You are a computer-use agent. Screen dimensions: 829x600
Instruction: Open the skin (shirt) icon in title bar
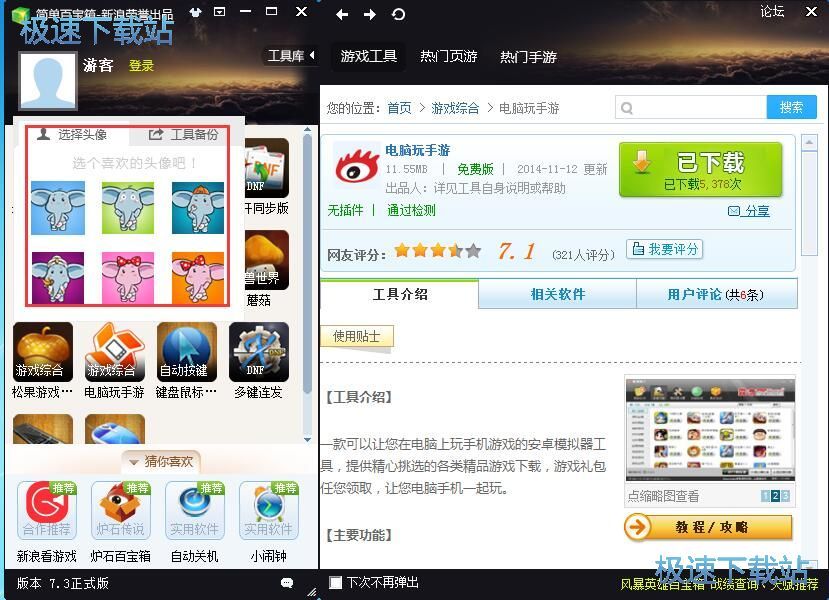tap(195, 12)
